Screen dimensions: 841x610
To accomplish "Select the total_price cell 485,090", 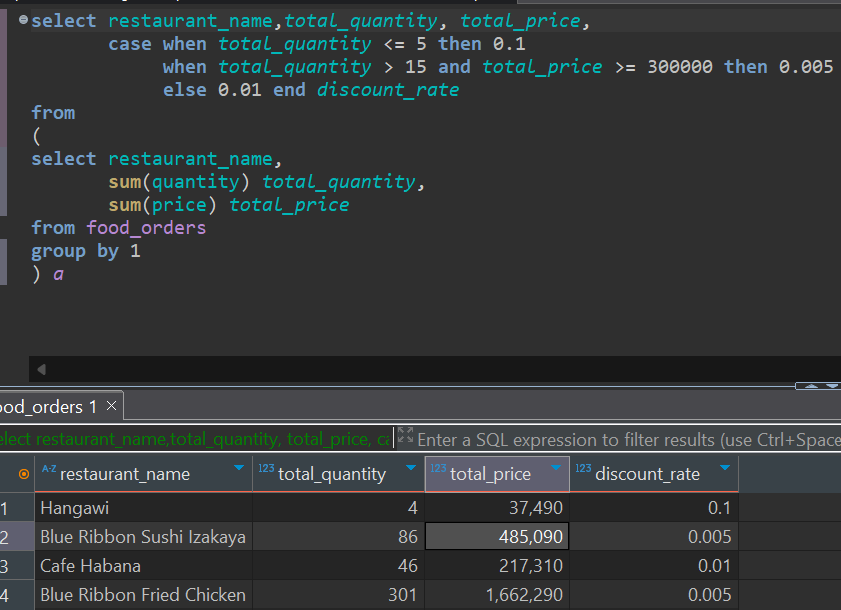I will coord(497,536).
